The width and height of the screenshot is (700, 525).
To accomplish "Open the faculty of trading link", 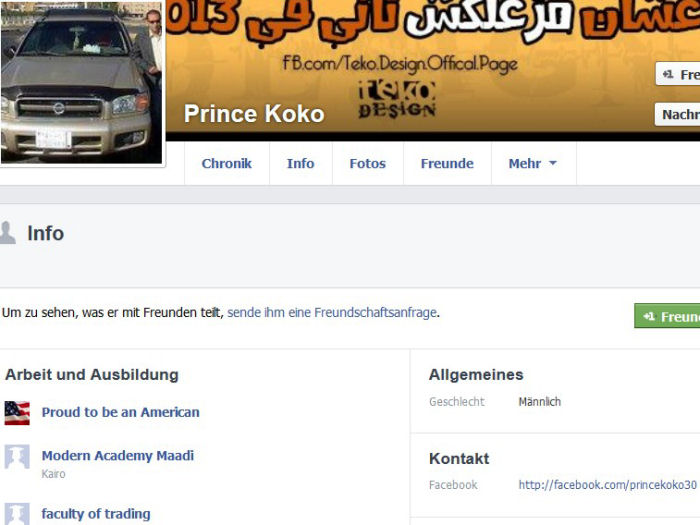I will click(x=96, y=514).
